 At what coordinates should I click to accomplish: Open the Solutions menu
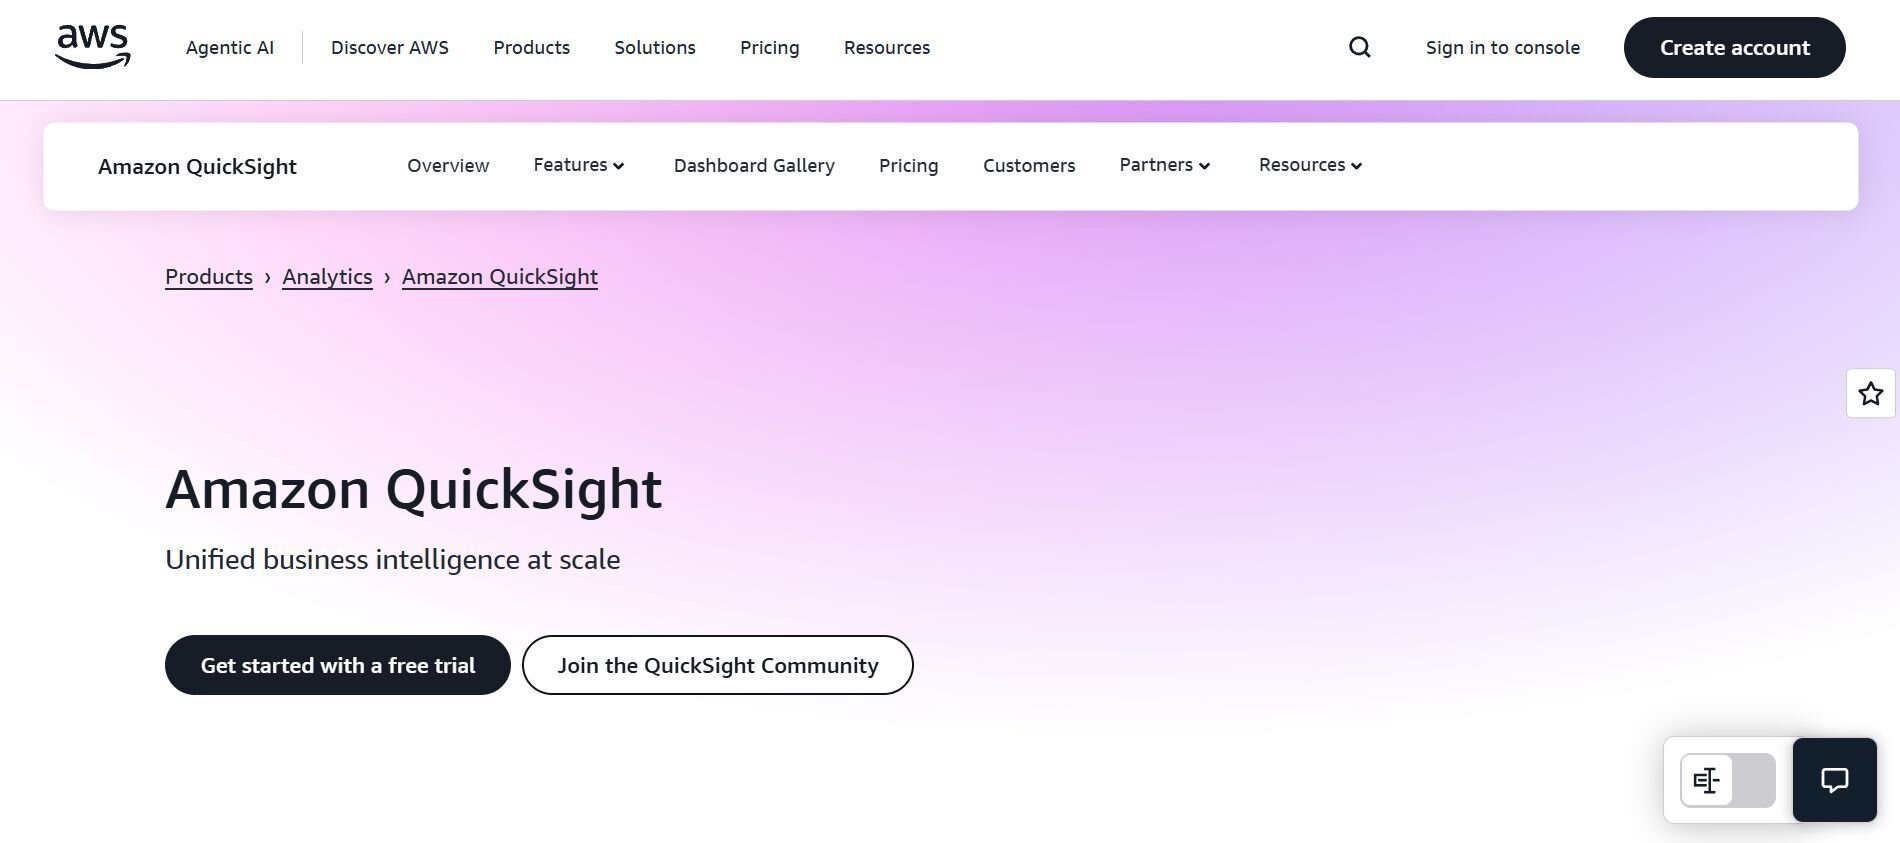[654, 47]
